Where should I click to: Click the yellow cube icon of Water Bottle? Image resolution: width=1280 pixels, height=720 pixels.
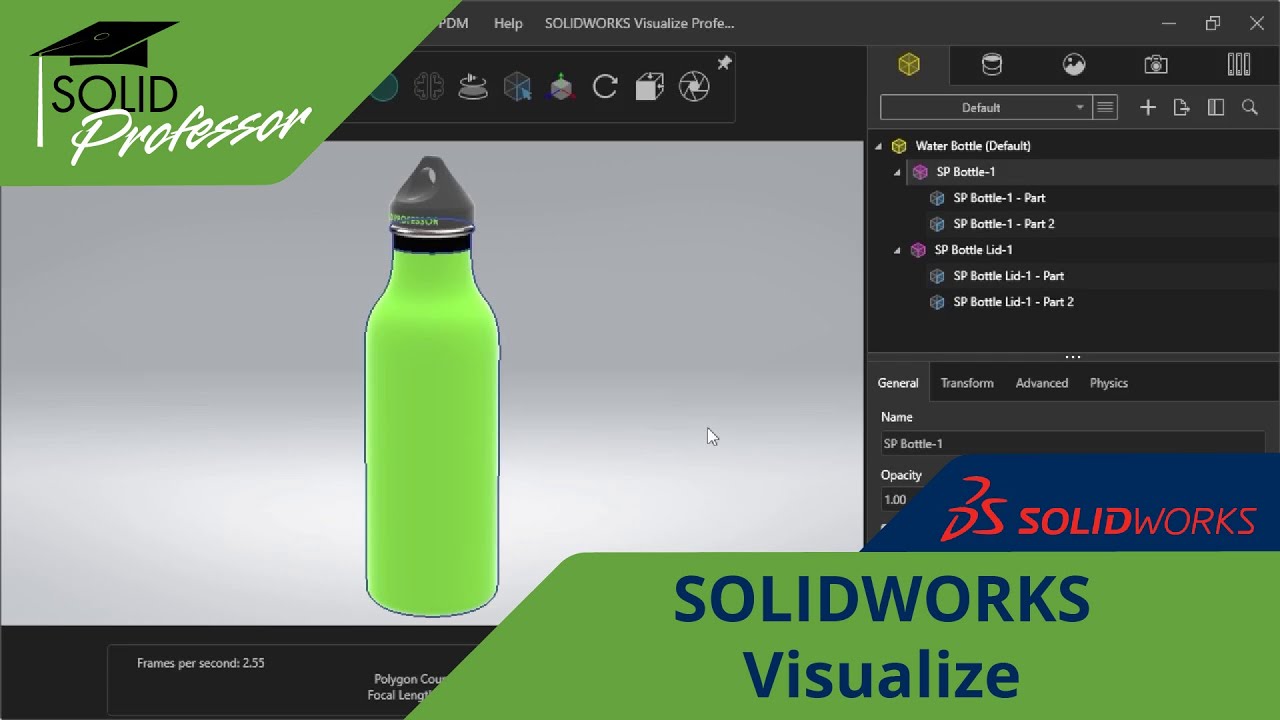tap(899, 146)
